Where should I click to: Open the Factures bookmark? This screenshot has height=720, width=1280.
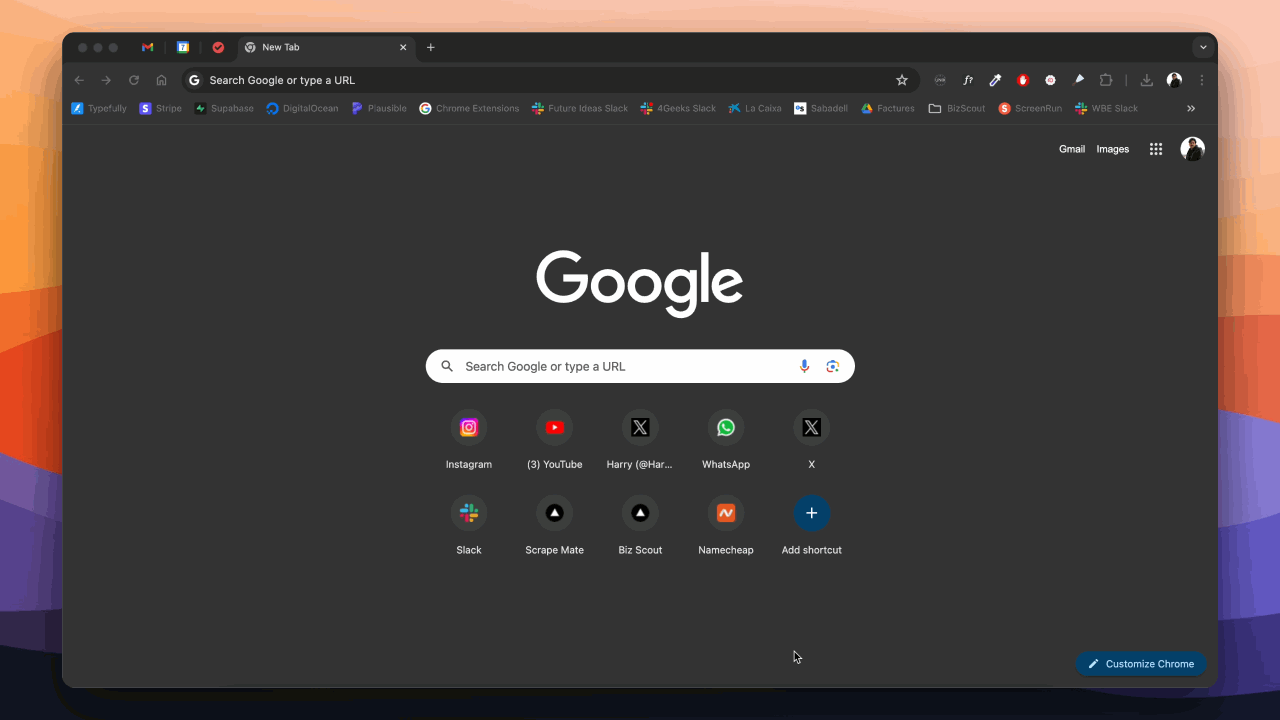coord(888,108)
